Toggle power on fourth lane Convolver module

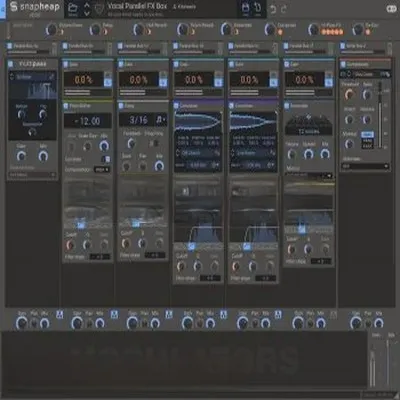[x=176, y=106]
